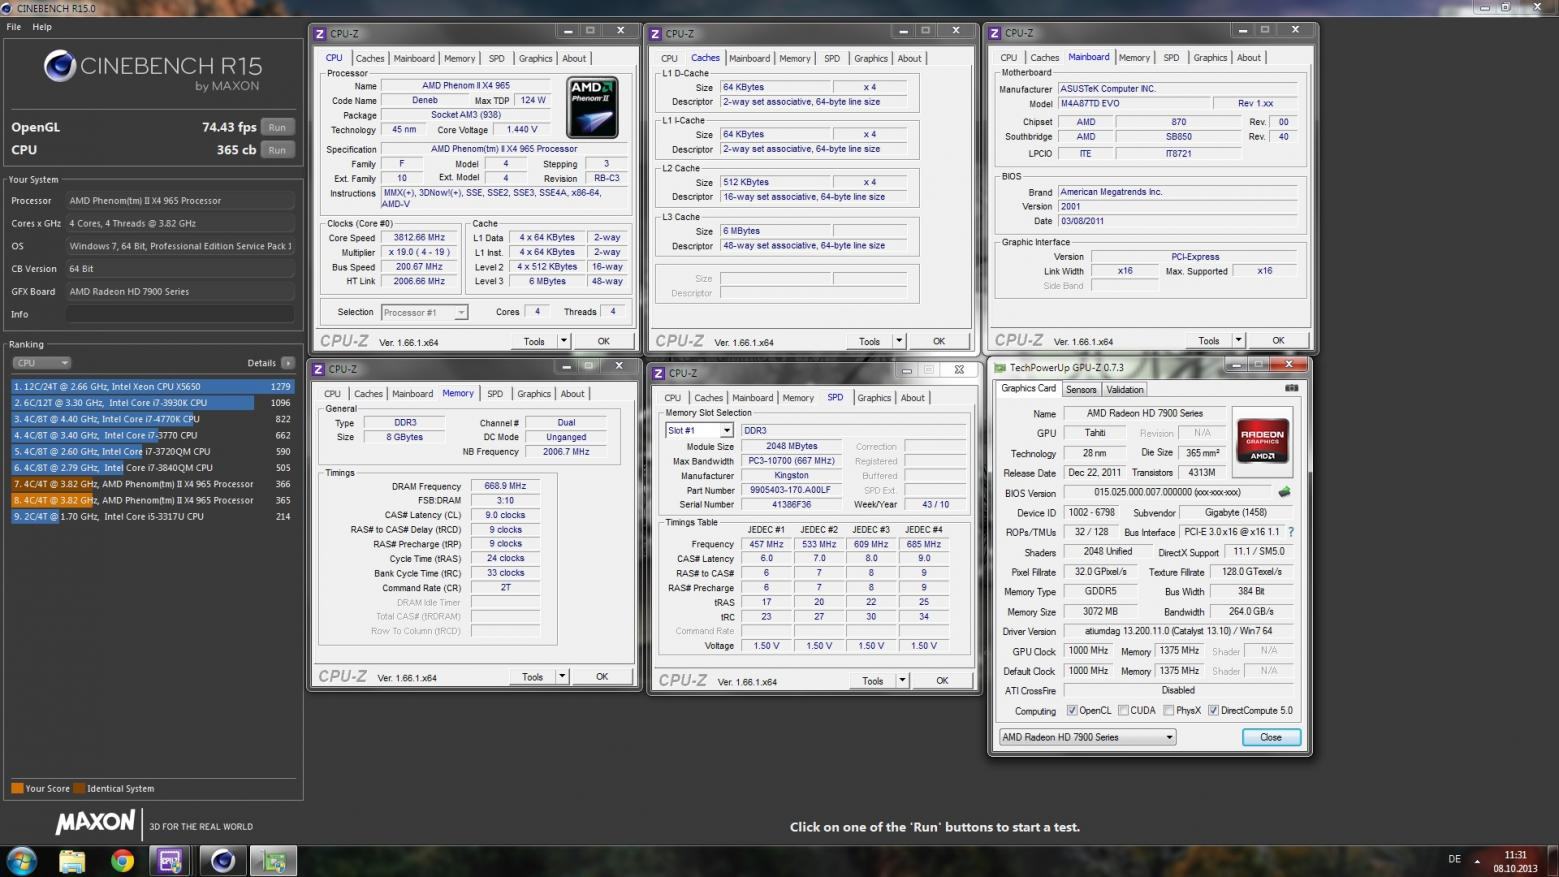Click CPU-Z icon in the Memory window title bar

319,369
